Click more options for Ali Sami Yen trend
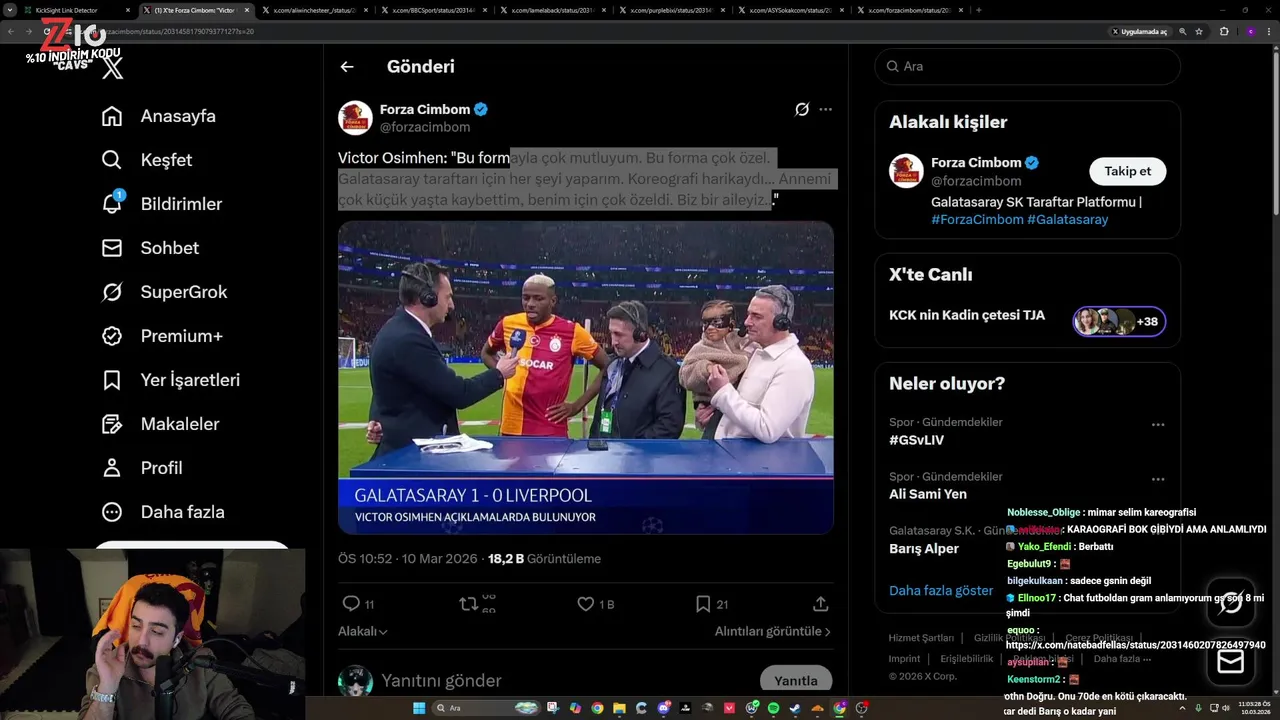 1158,480
